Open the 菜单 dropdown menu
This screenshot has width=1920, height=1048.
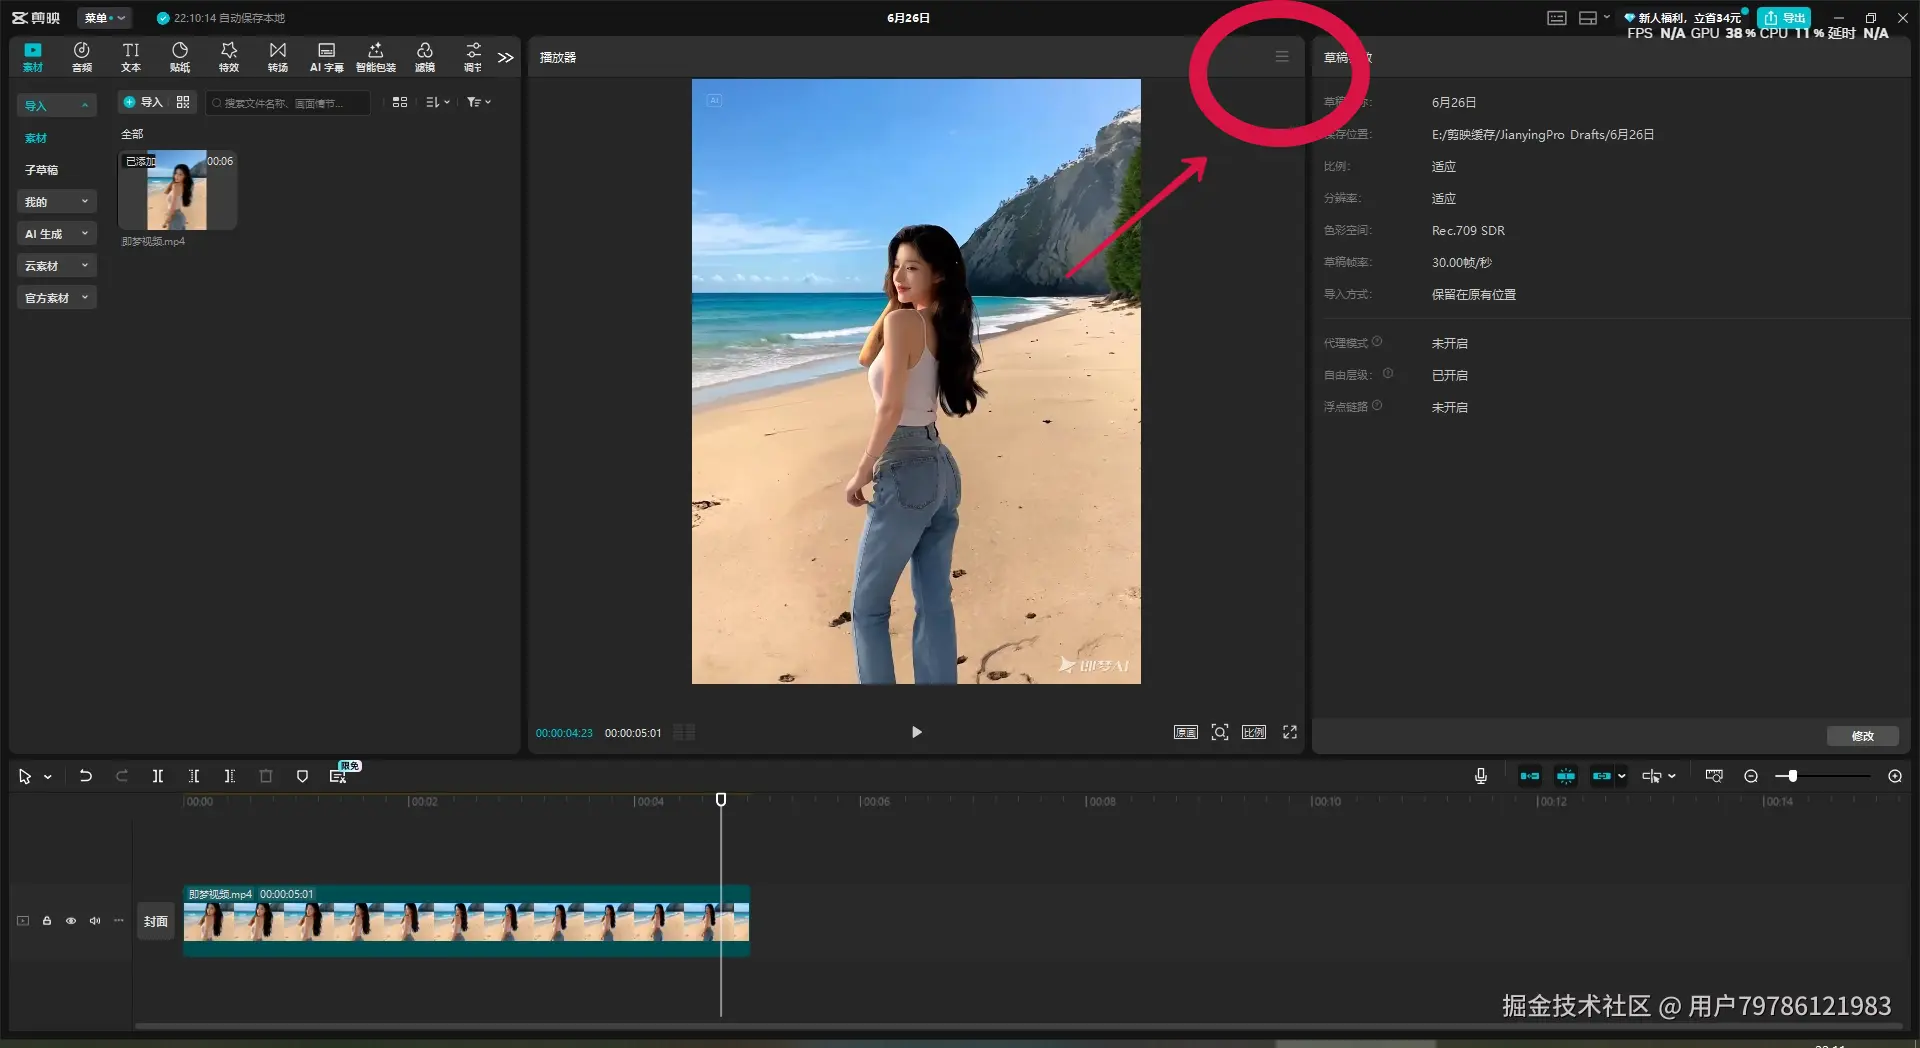104,18
